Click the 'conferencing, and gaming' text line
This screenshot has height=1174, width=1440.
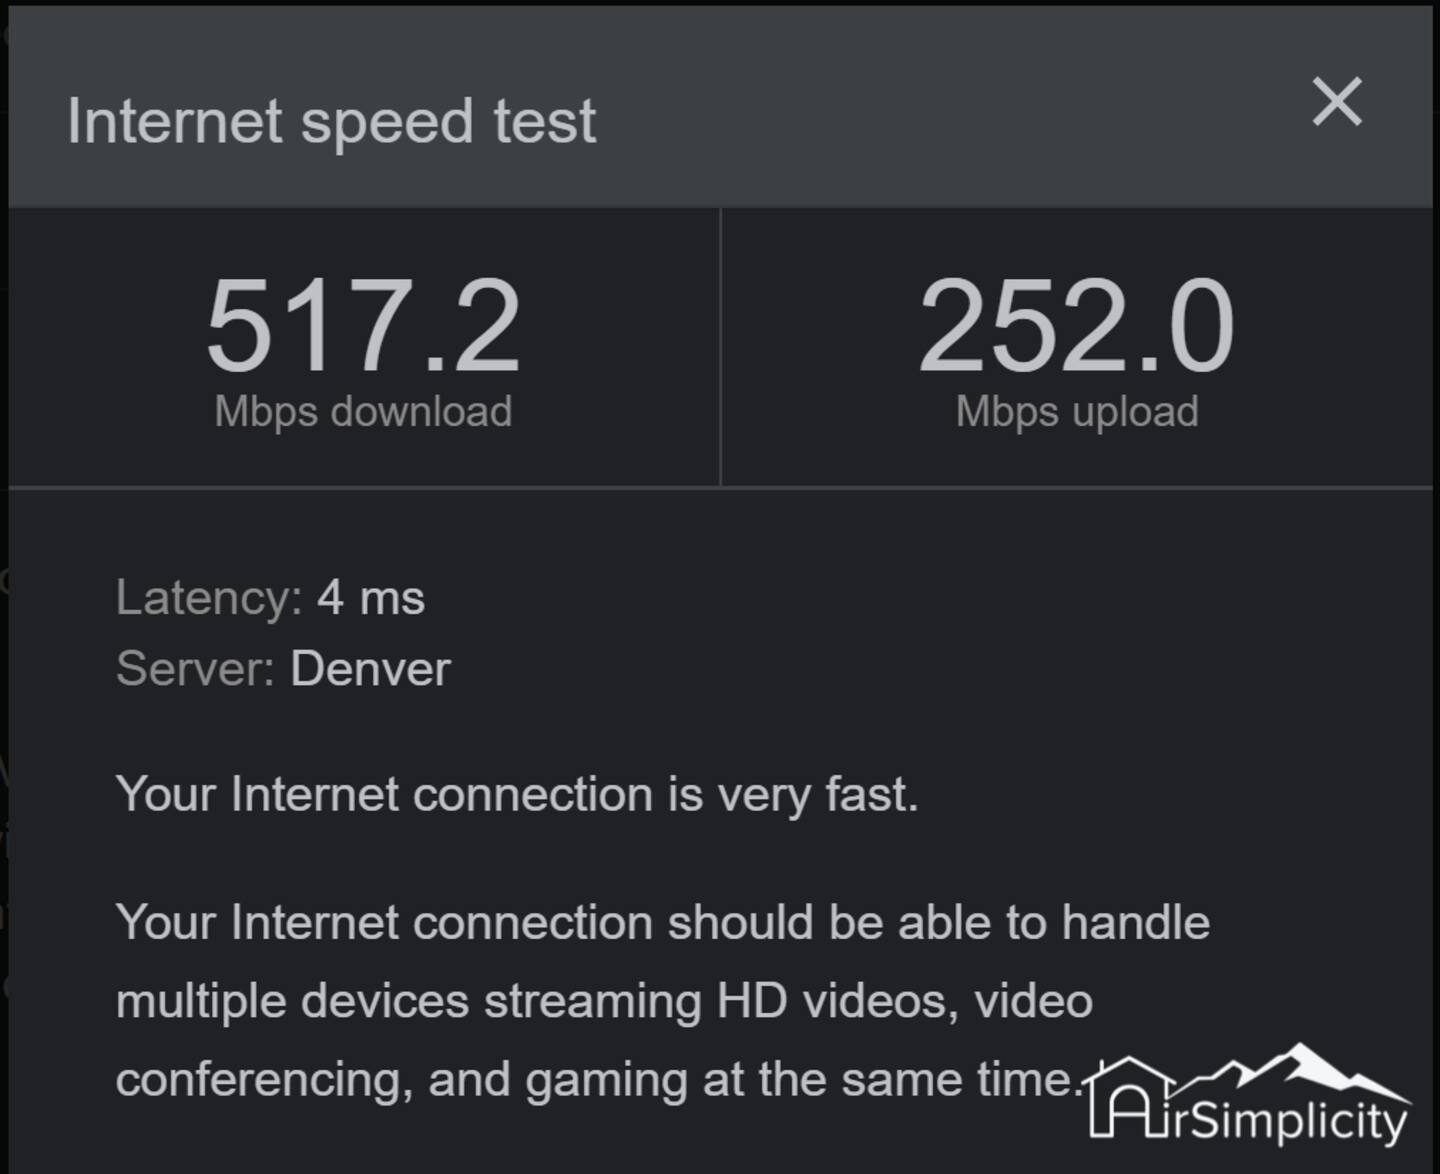tap(596, 1080)
